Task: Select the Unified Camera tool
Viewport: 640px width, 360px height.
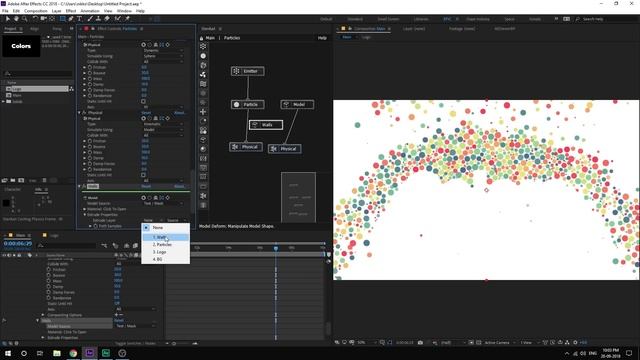Action: [x=44, y=19]
